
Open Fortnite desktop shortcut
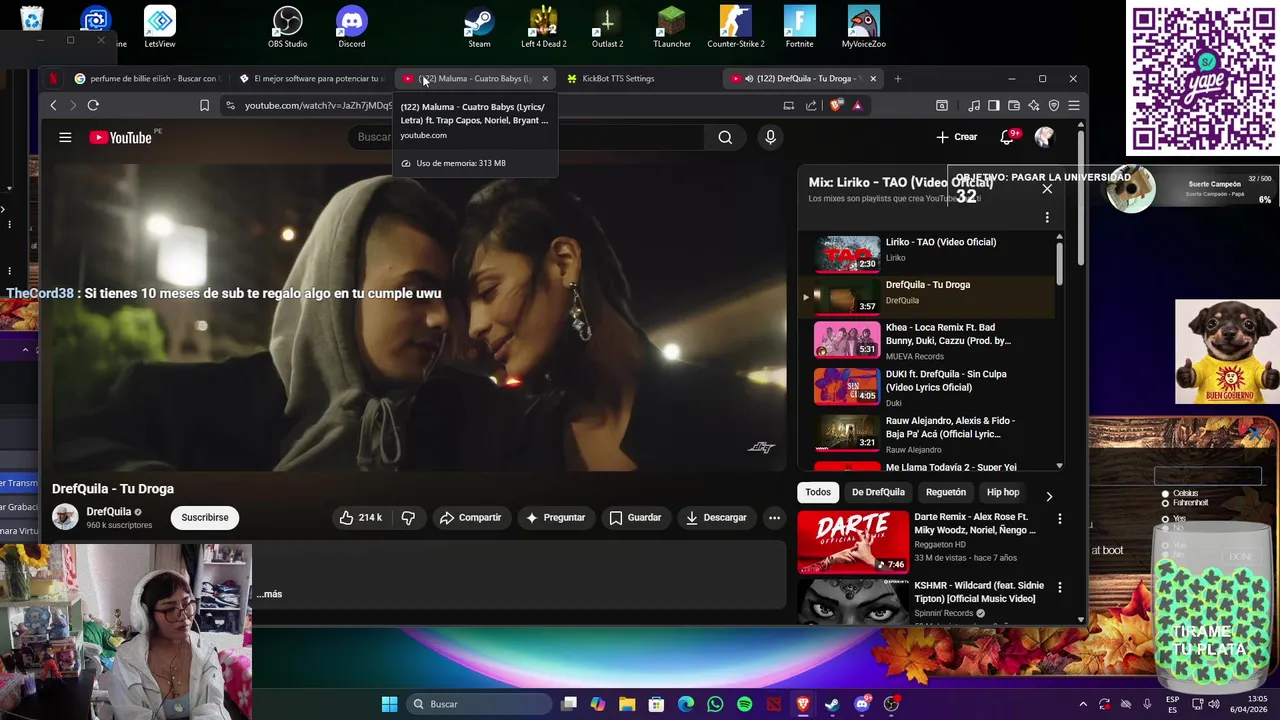click(799, 27)
